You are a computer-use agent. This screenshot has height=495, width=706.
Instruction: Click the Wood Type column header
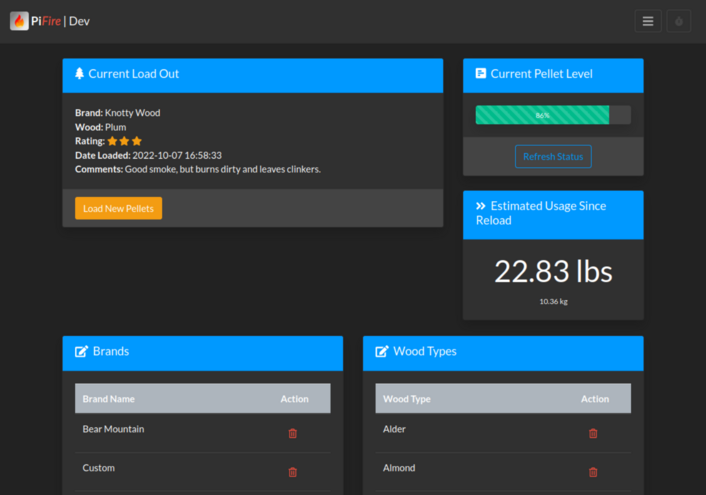[x=407, y=399]
